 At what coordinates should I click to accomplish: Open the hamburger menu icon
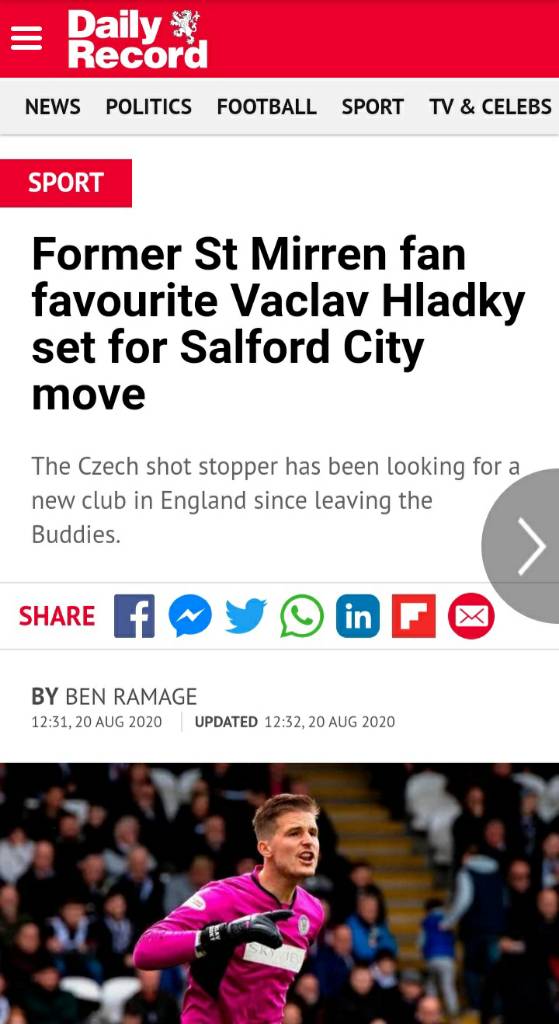pyautogui.click(x=26, y=39)
